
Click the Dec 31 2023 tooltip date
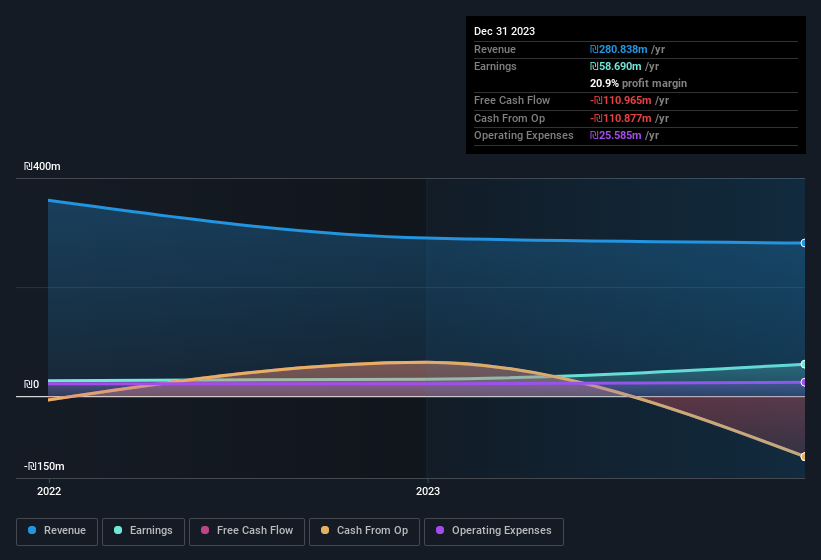pyautogui.click(x=504, y=31)
